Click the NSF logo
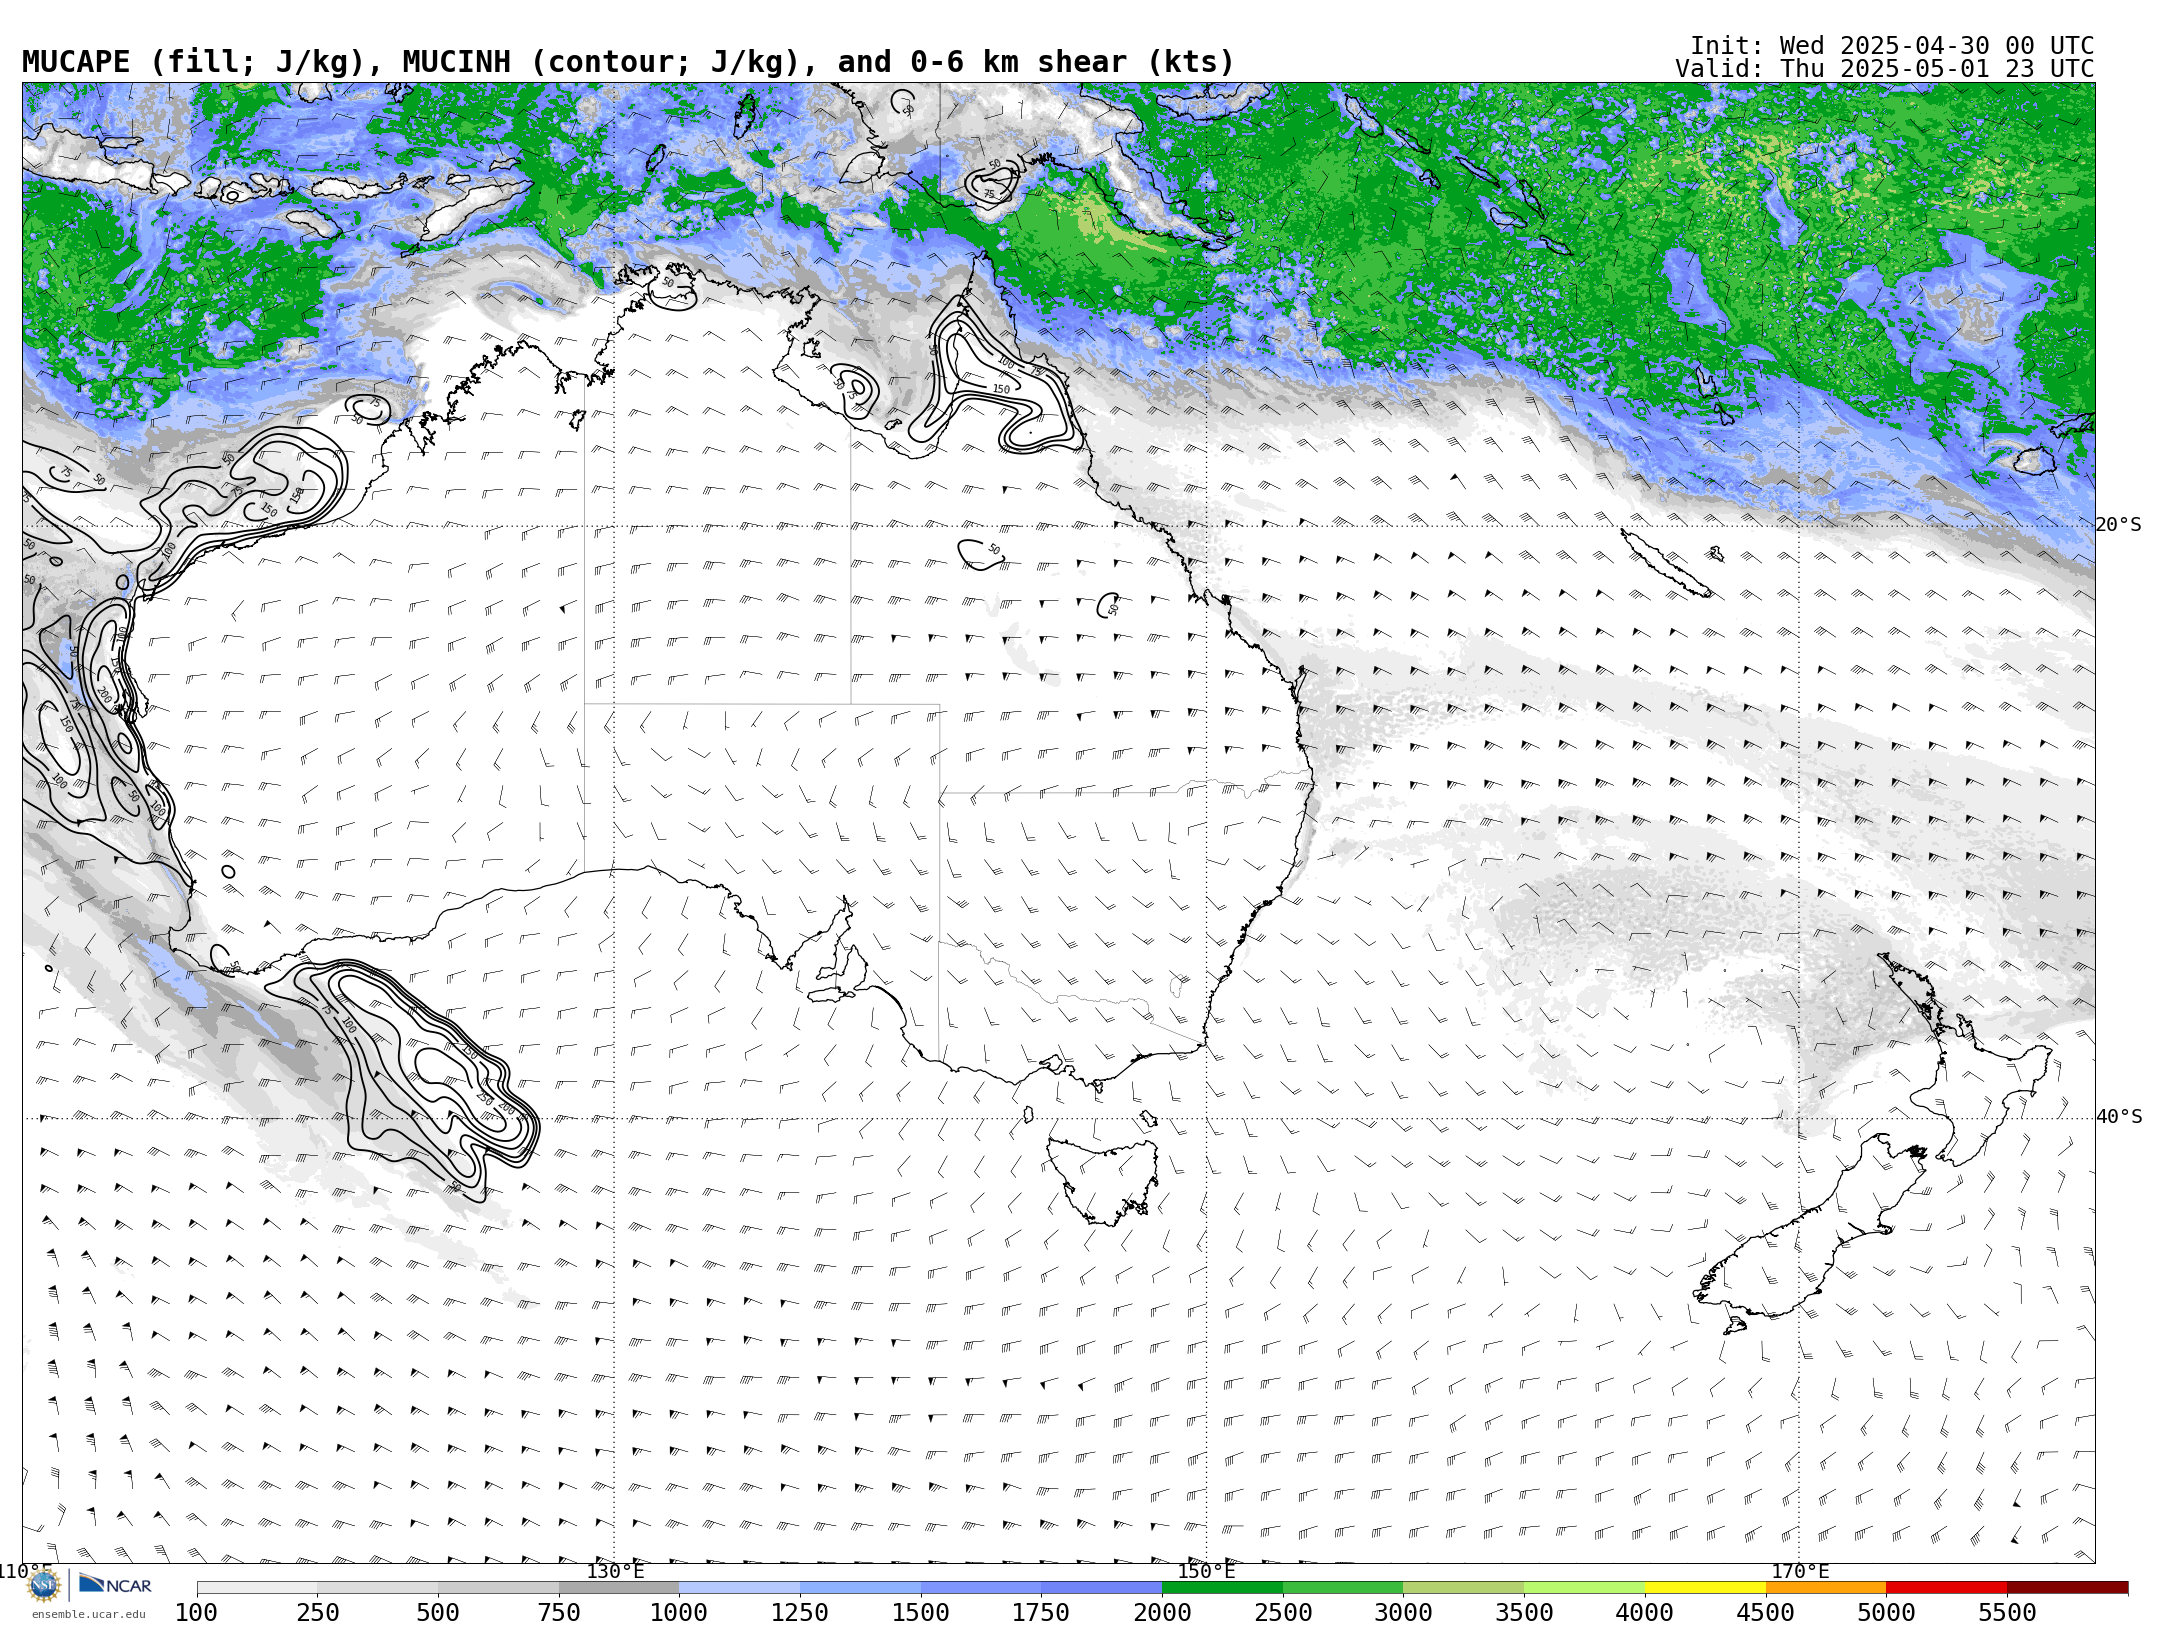2160x1626 pixels. 44,1585
